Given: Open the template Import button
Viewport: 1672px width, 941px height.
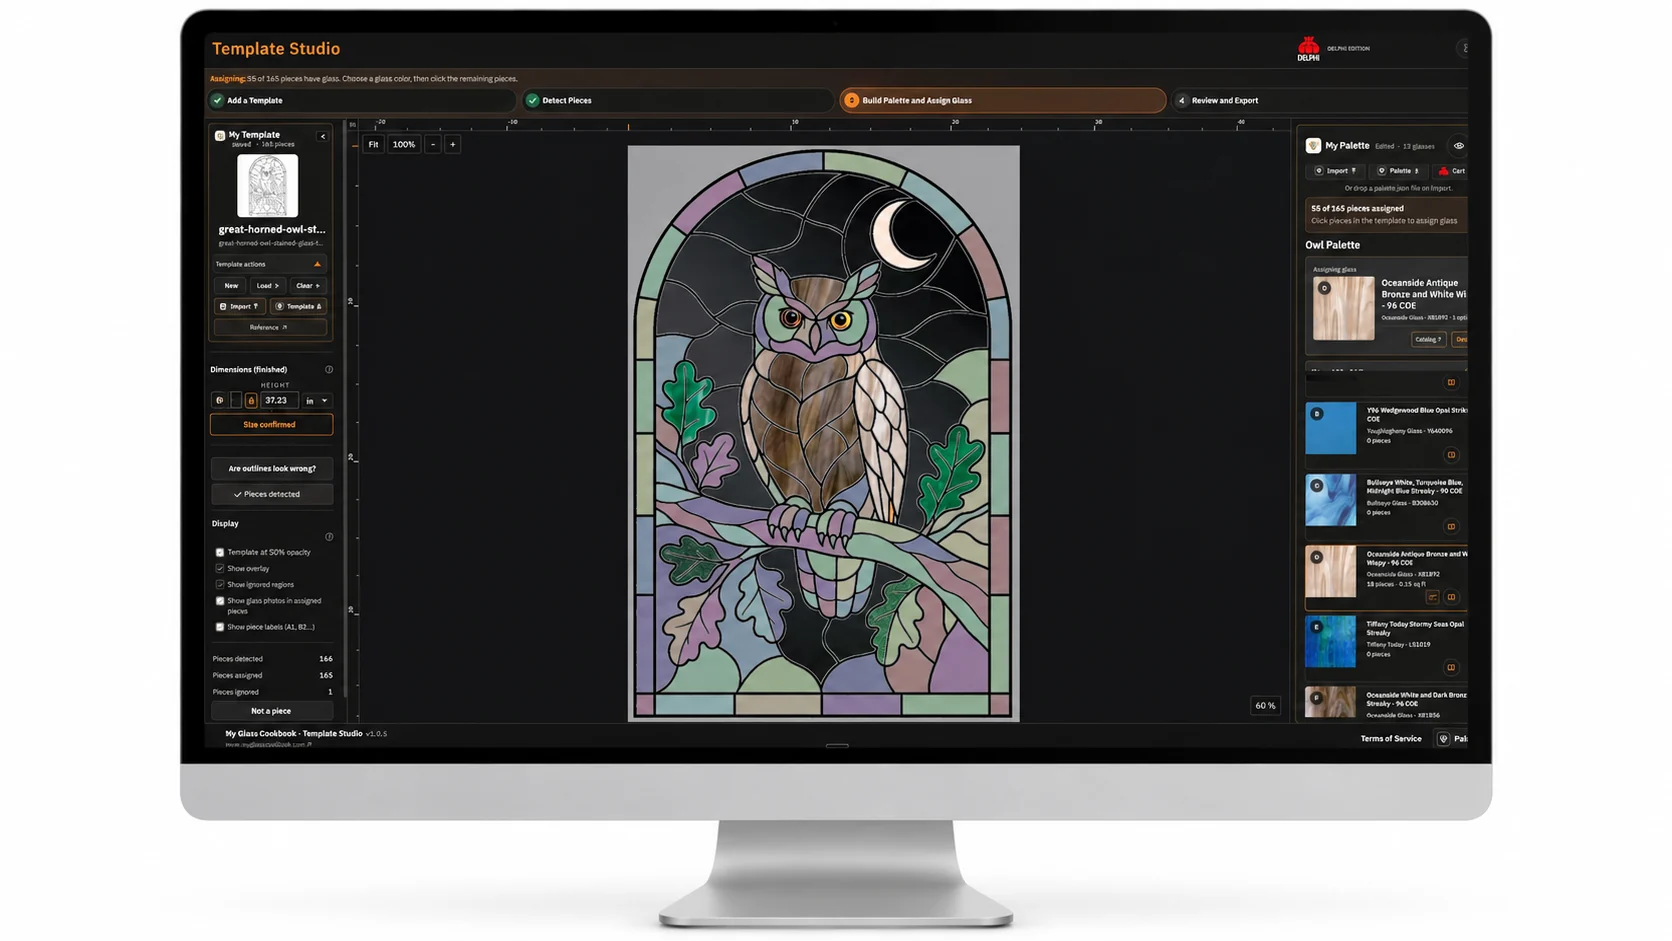Looking at the screenshot, I should [239, 307].
